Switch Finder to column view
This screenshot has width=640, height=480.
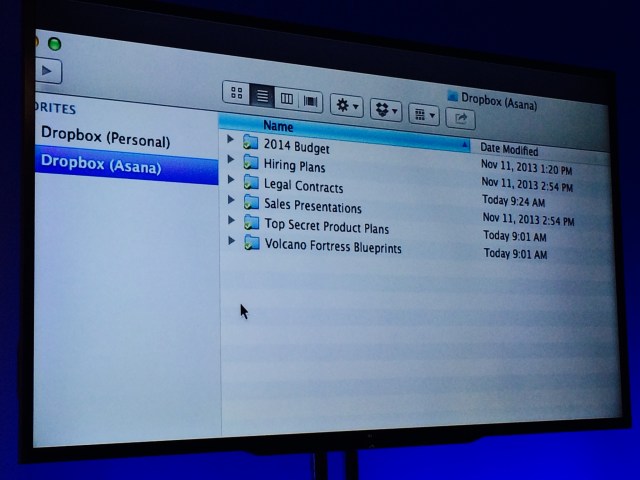coord(287,99)
